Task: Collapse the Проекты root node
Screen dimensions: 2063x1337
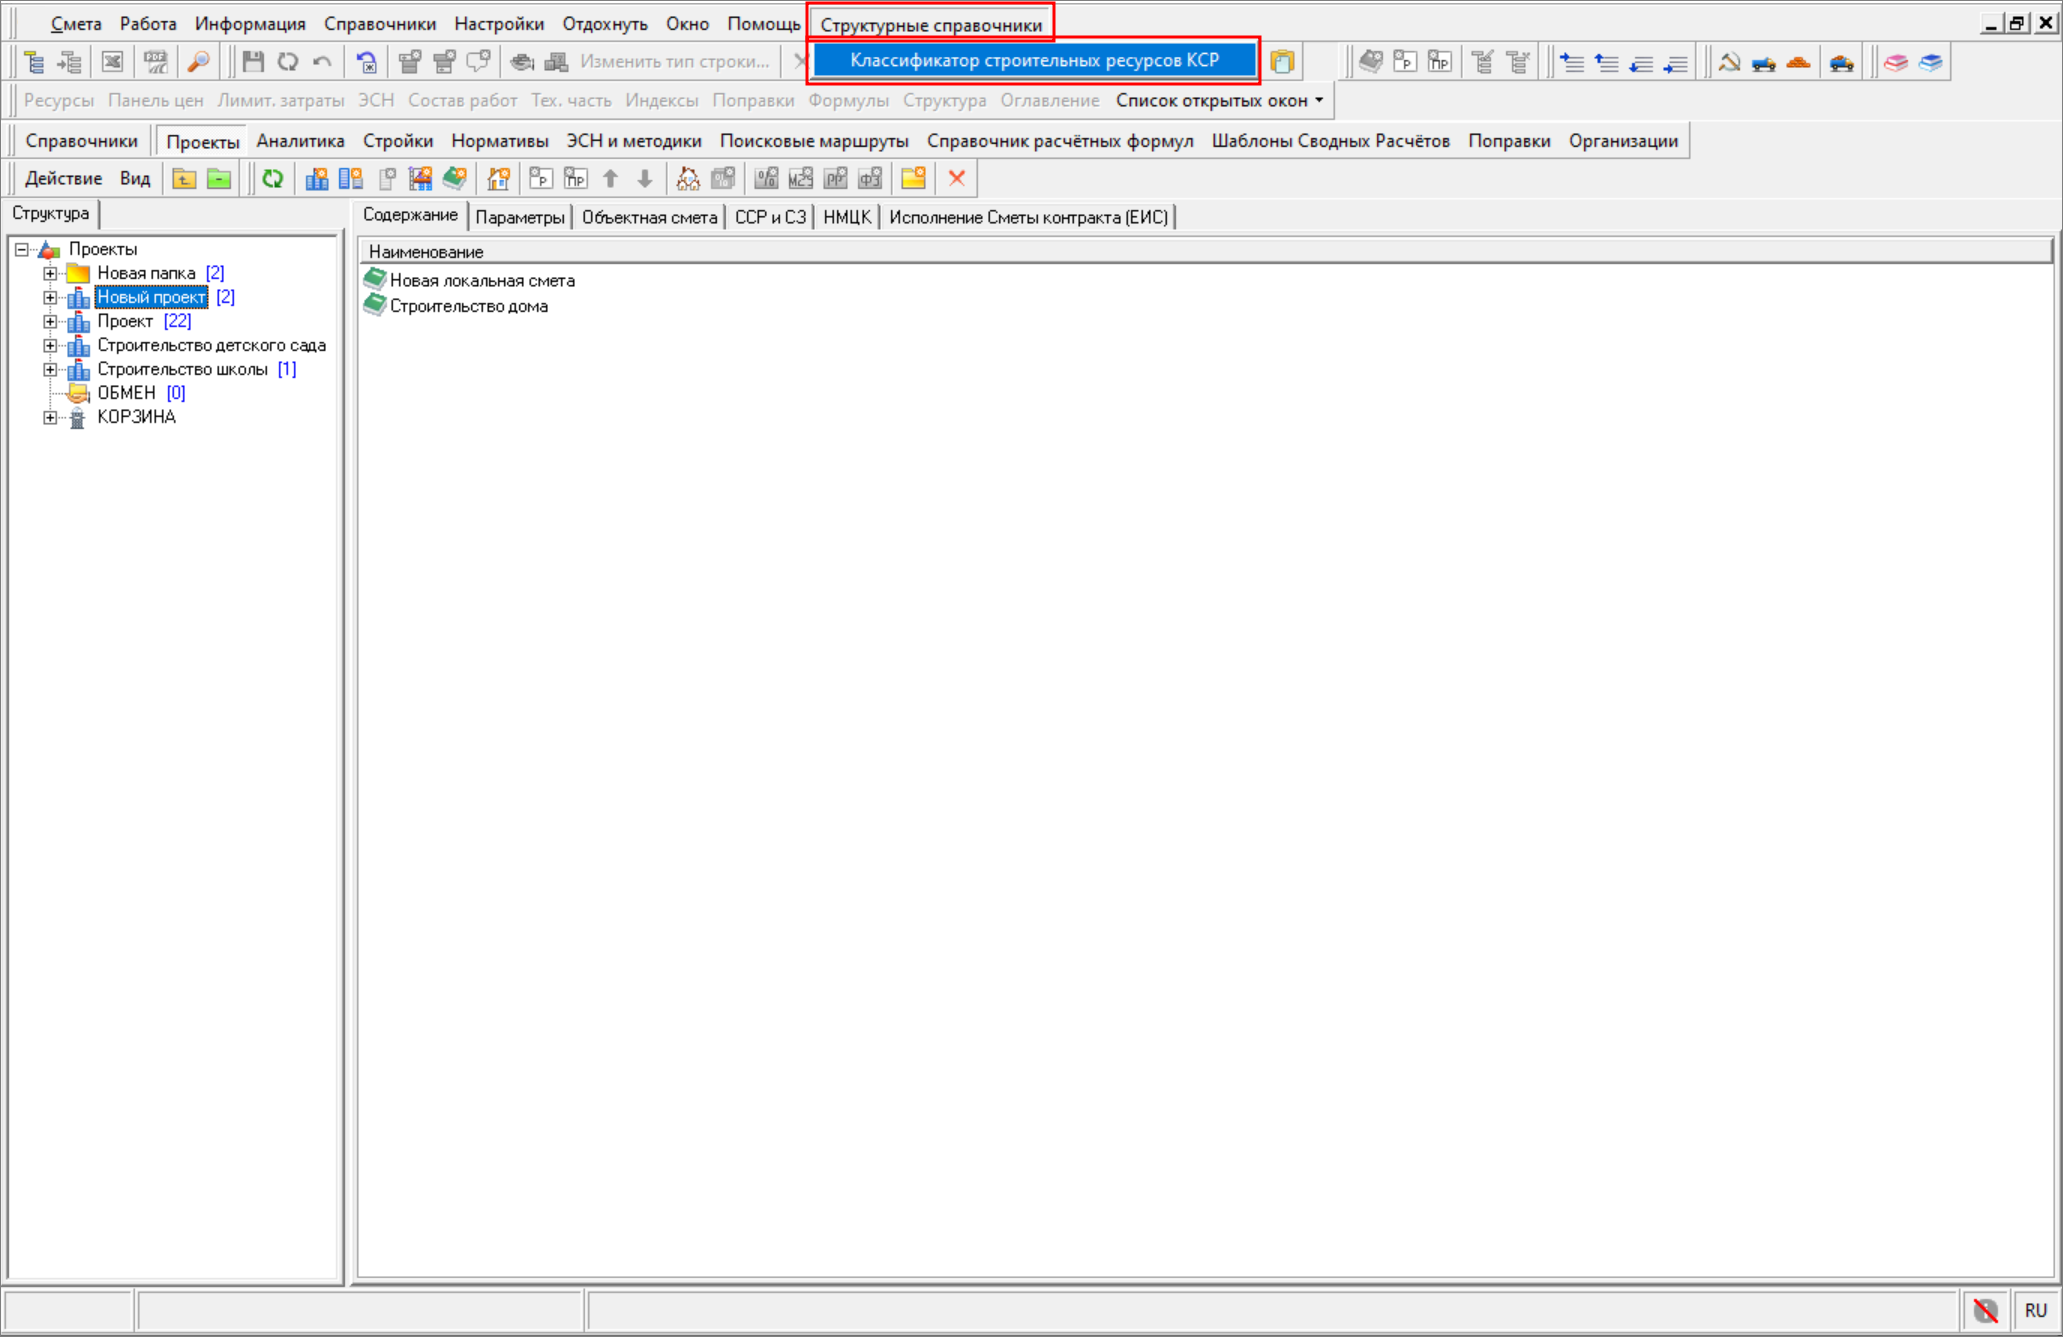Action: 22,249
